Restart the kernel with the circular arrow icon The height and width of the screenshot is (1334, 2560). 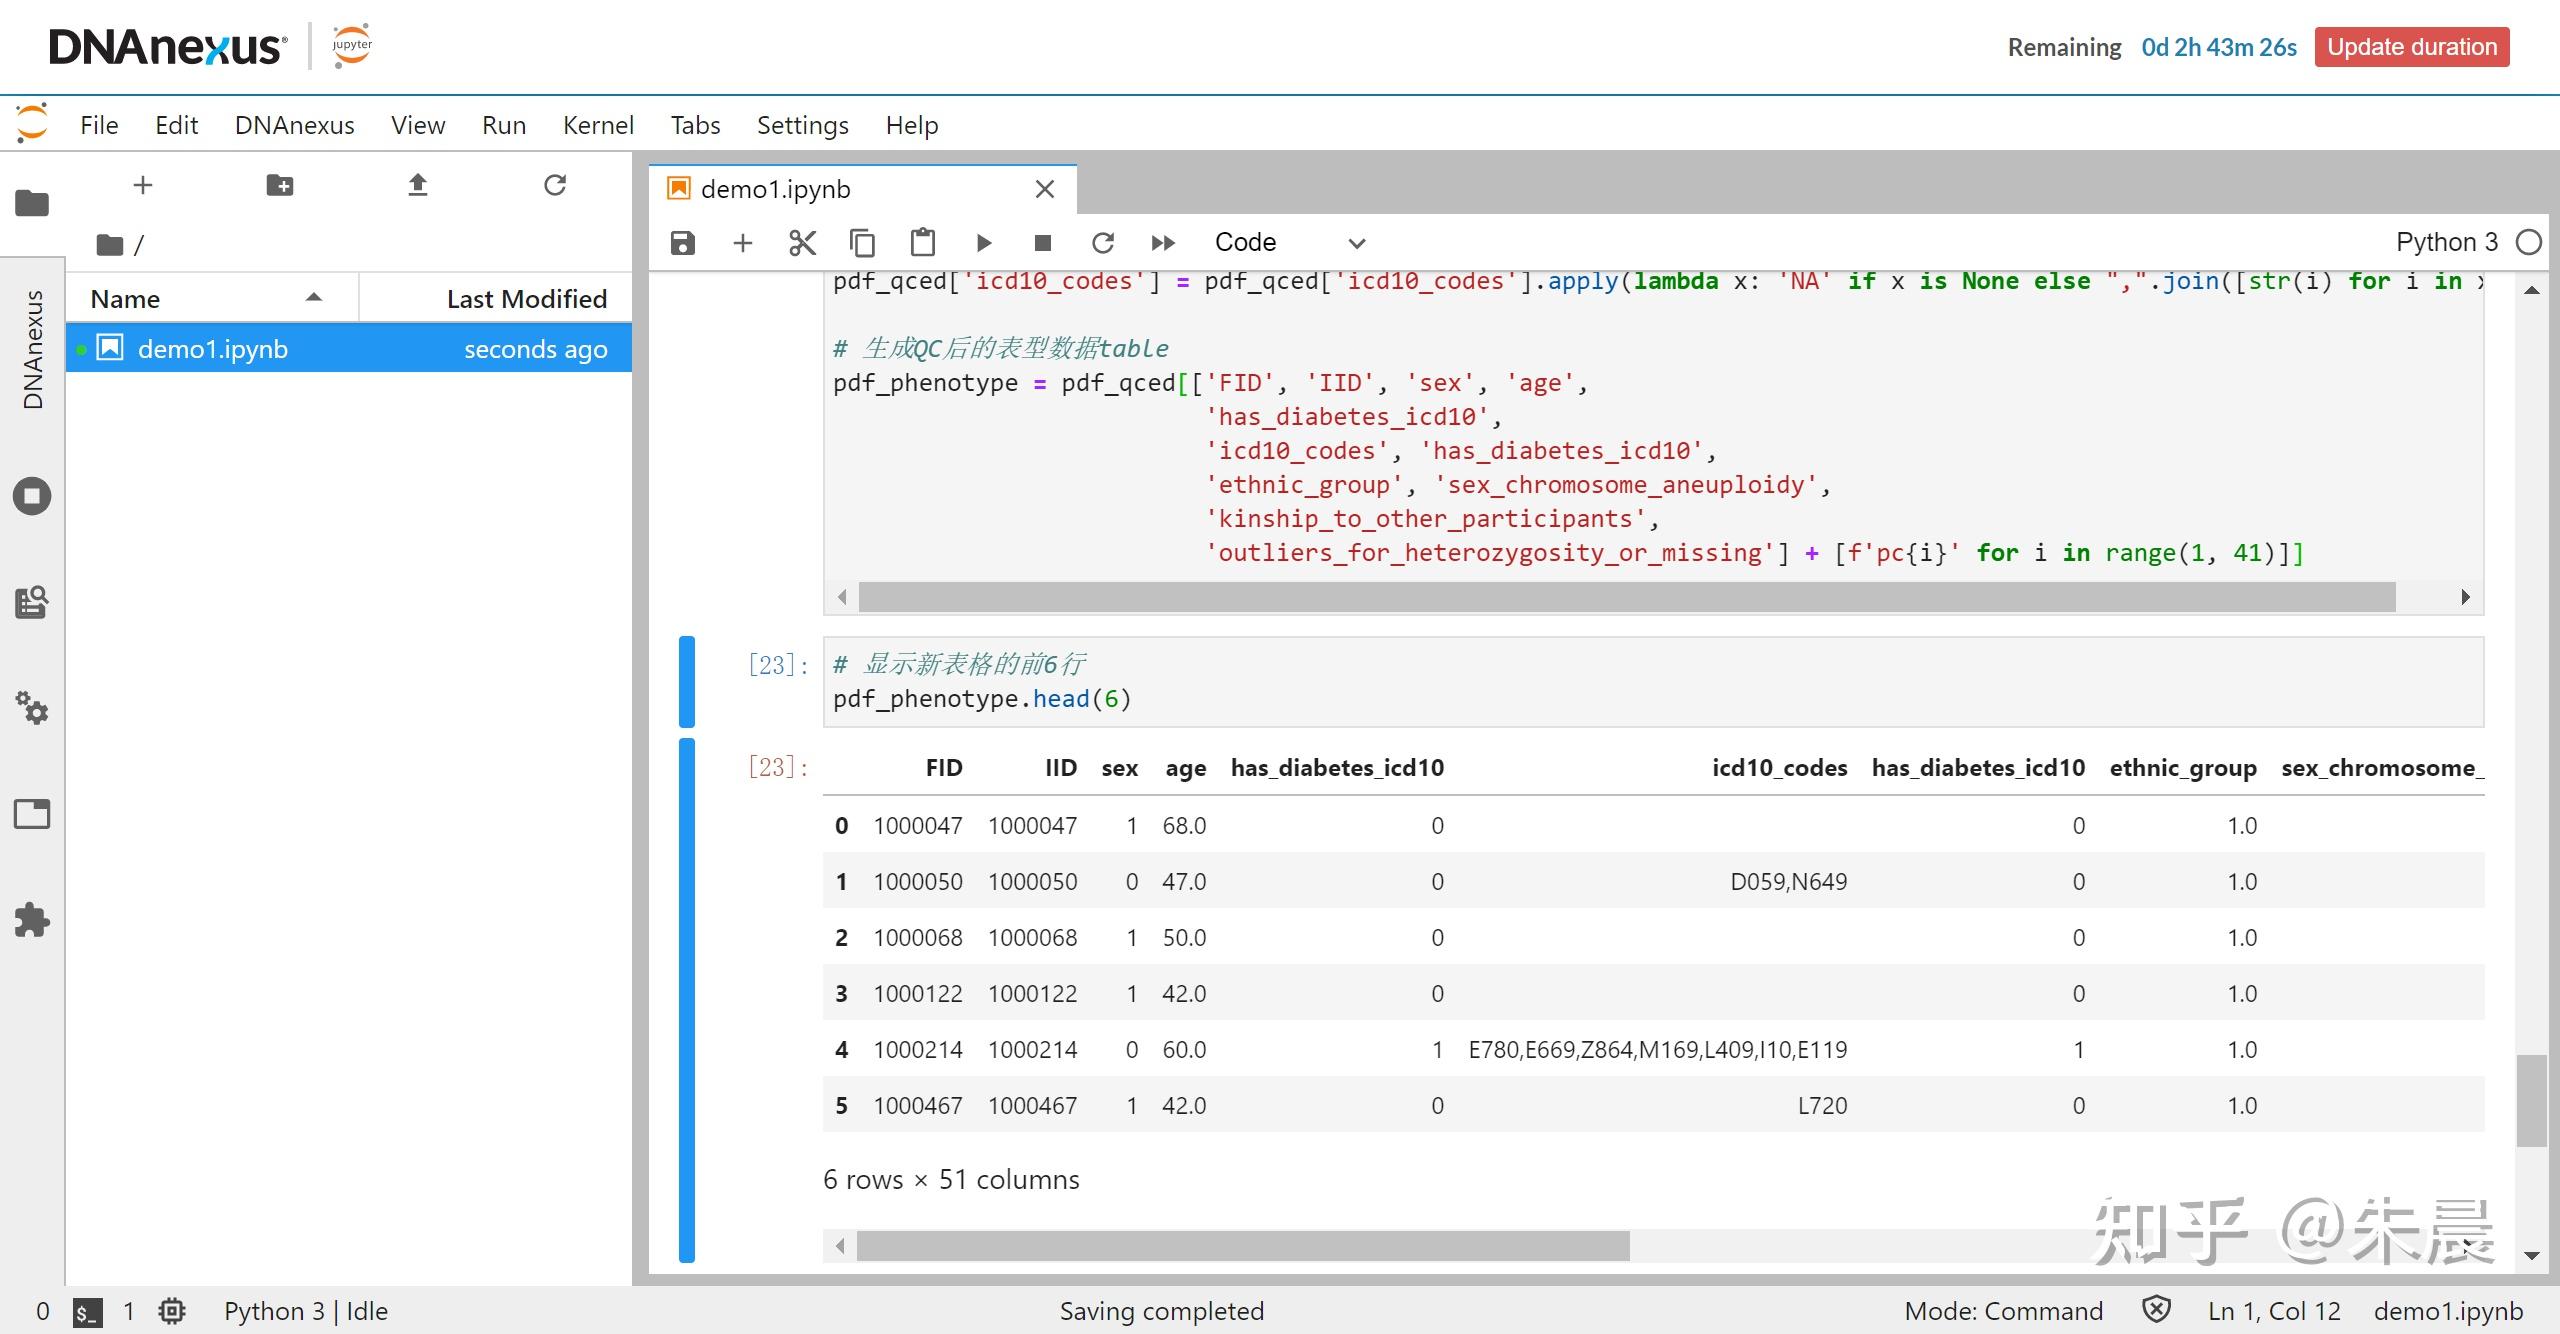click(x=1102, y=243)
